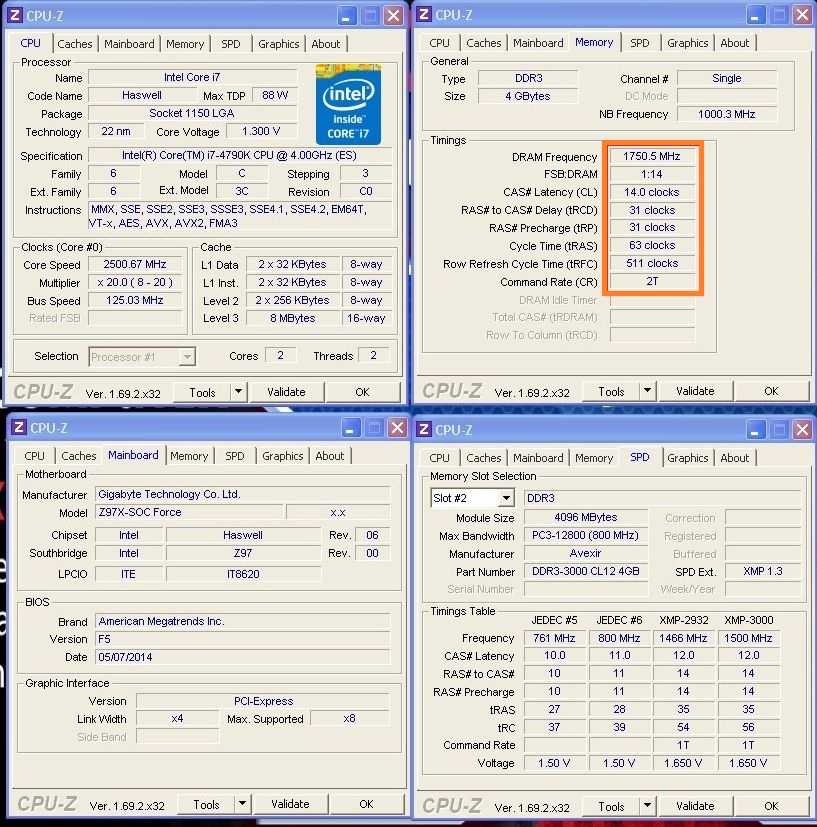The height and width of the screenshot is (827, 817).
Task: Switch to the Caches tab in the CPU window
Action: pos(75,44)
